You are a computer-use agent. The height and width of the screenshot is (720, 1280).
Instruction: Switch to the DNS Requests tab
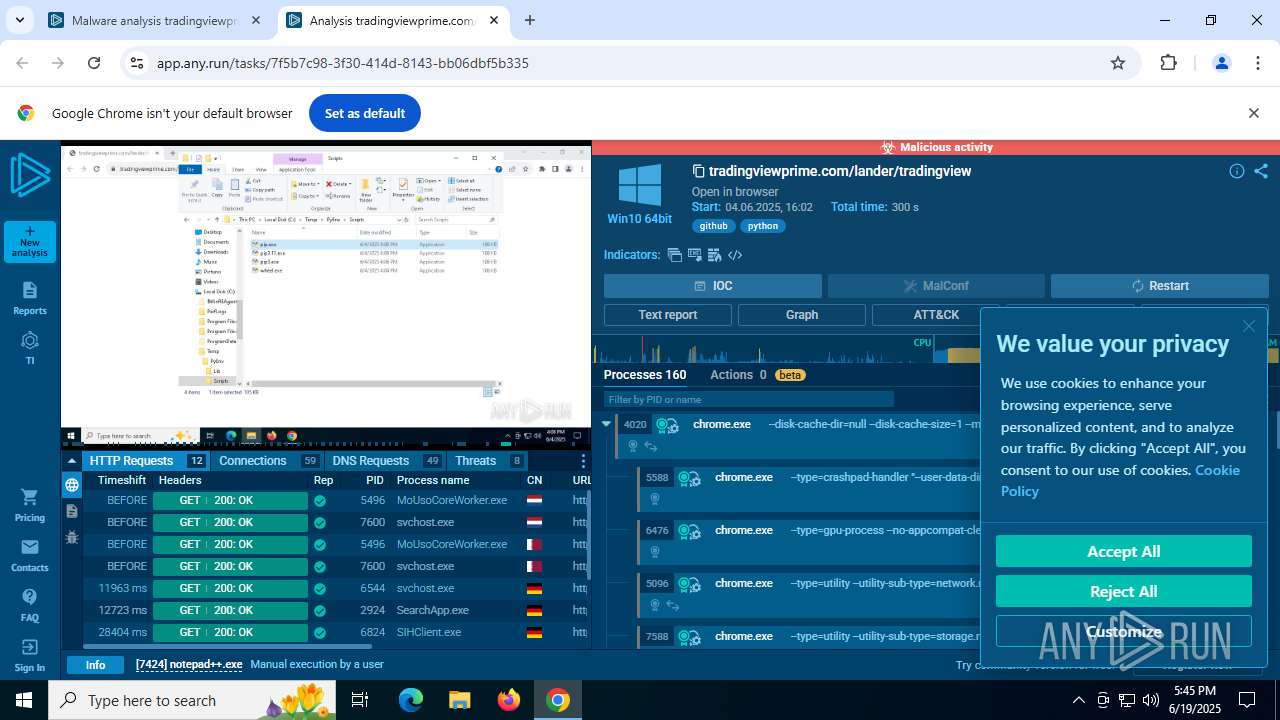[x=385, y=461]
